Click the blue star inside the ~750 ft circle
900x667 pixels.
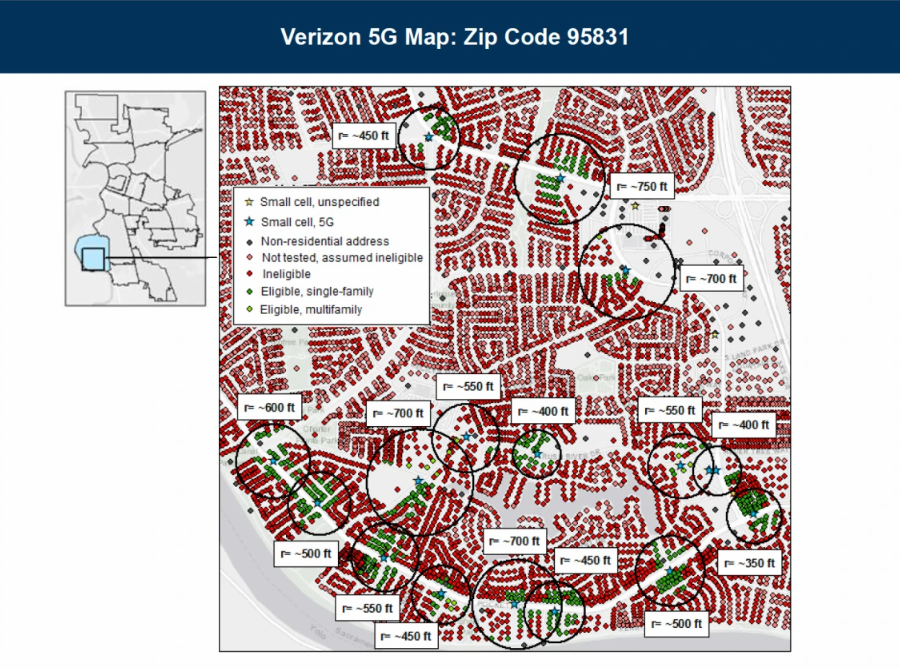tap(561, 179)
